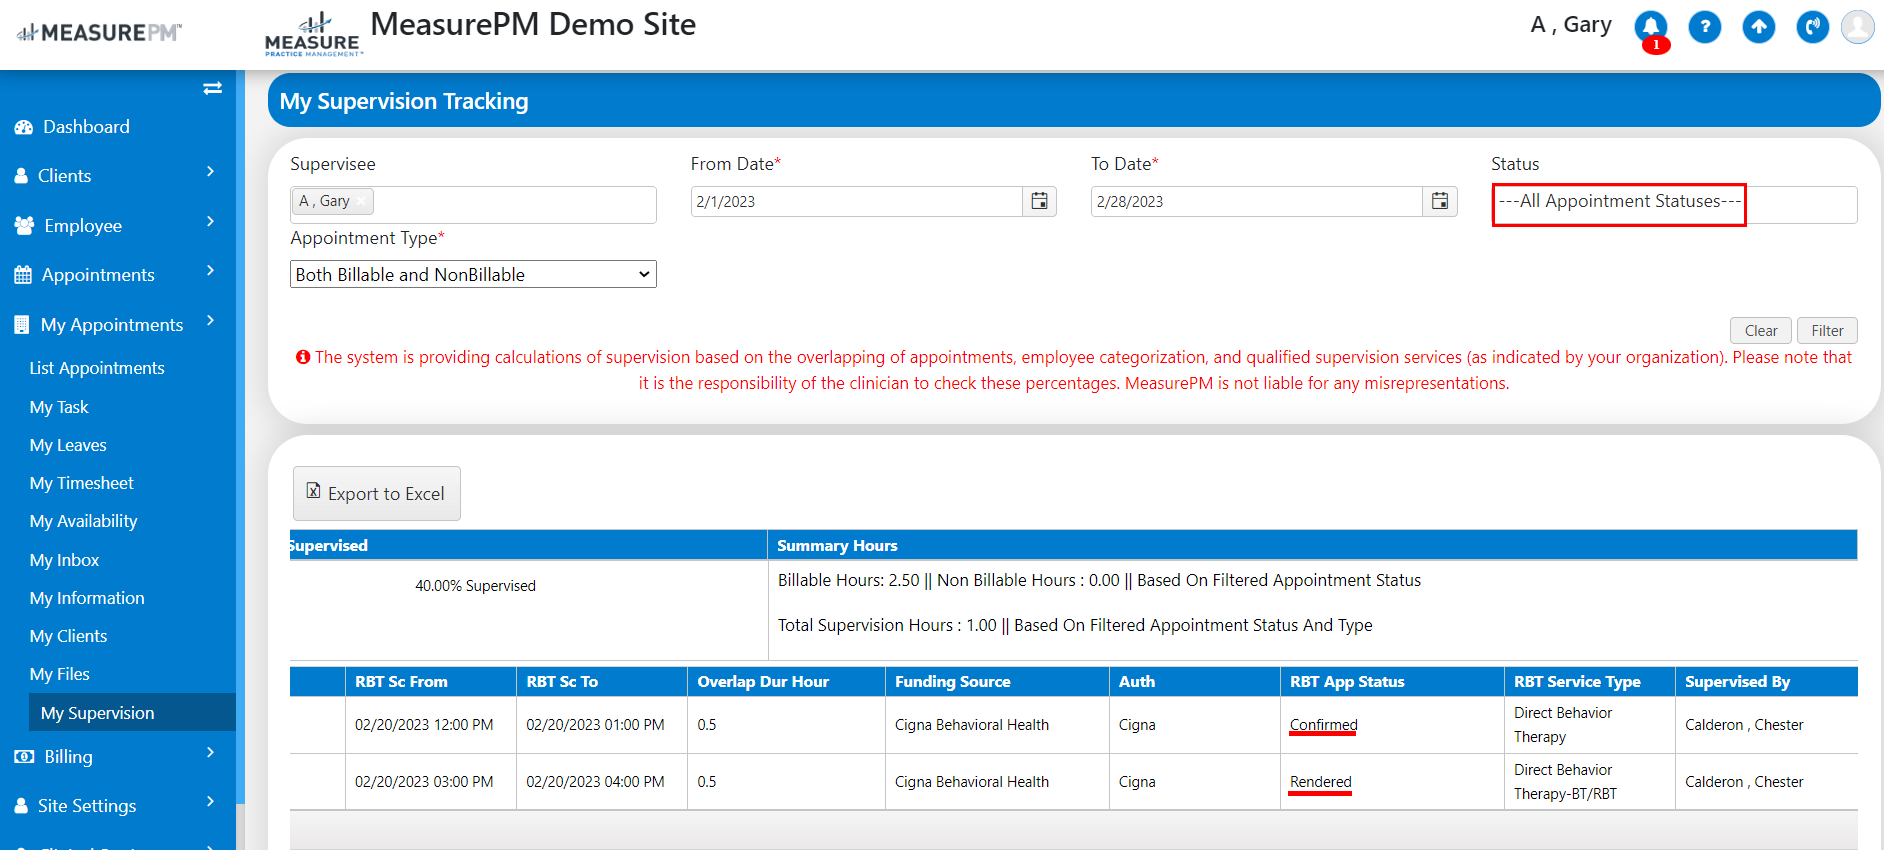The height and width of the screenshot is (850, 1884).
Task: Click the 'A , Gary' username in header
Action: [x=1571, y=25]
